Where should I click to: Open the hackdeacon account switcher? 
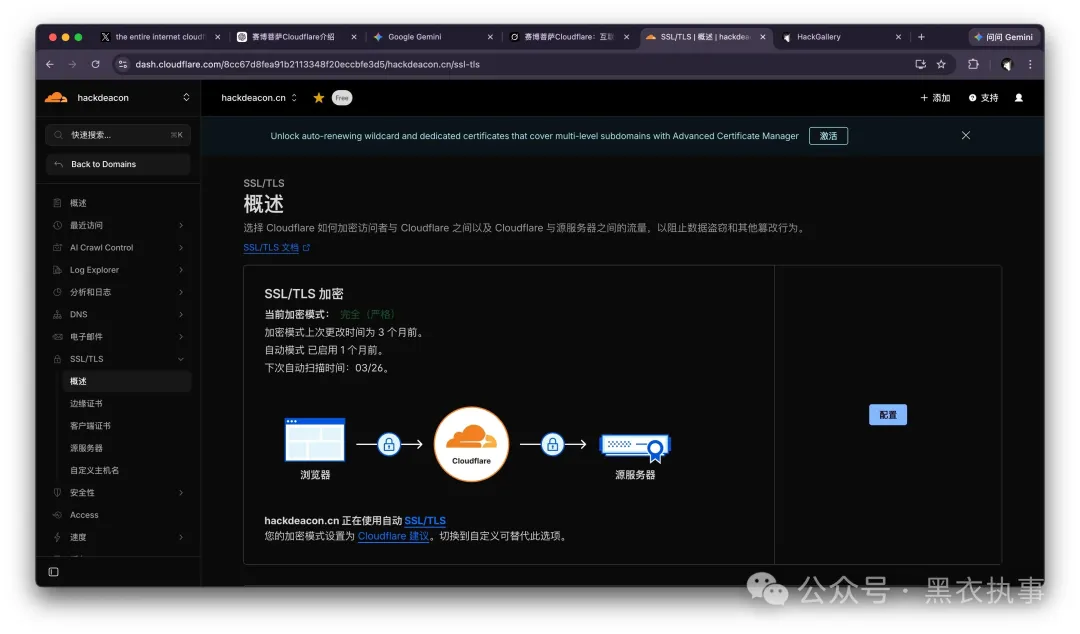point(186,98)
